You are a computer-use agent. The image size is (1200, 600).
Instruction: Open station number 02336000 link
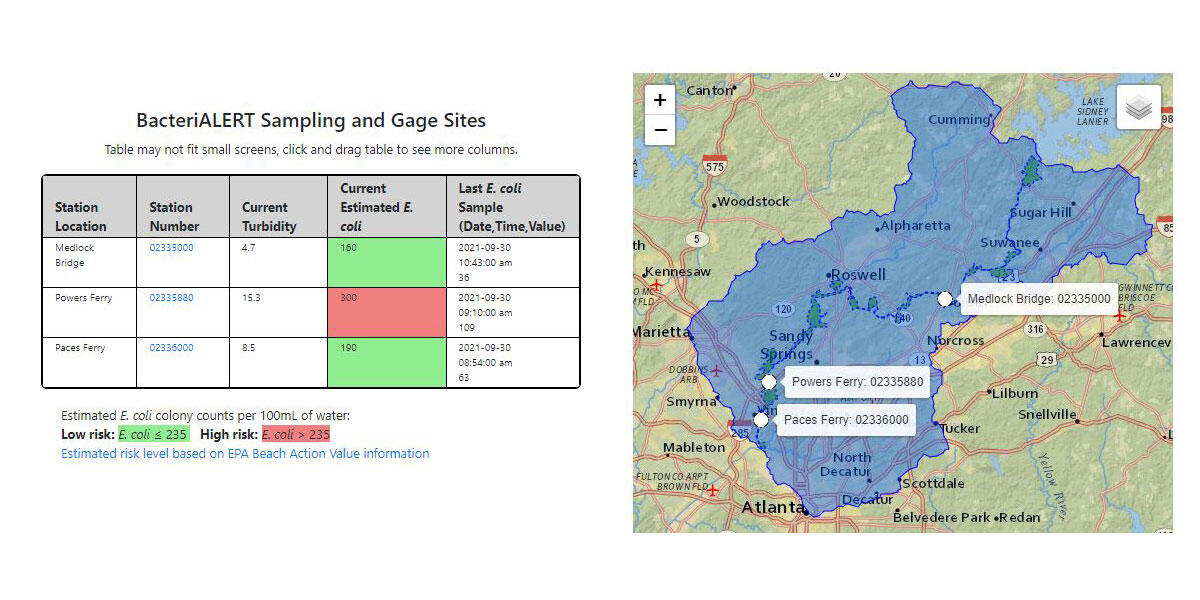[x=172, y=348]
